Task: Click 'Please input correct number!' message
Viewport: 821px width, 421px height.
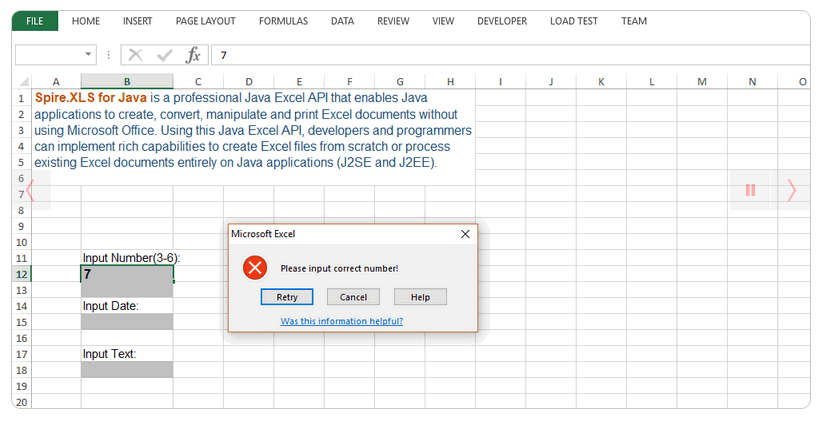Action: pyautogui.click(x=339, y=269)
